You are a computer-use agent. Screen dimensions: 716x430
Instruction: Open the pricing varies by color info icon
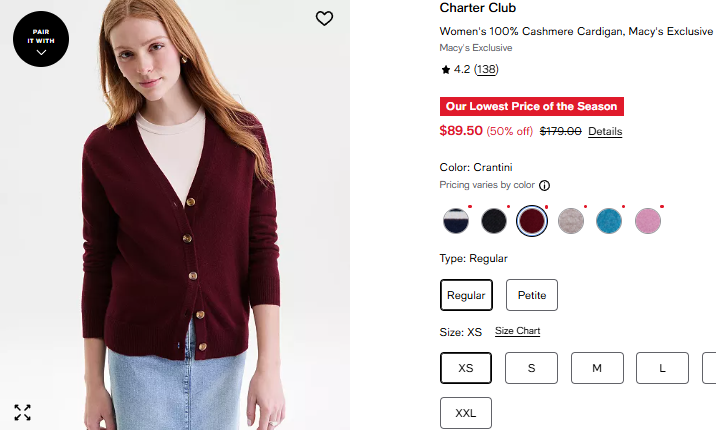point(545,185)
